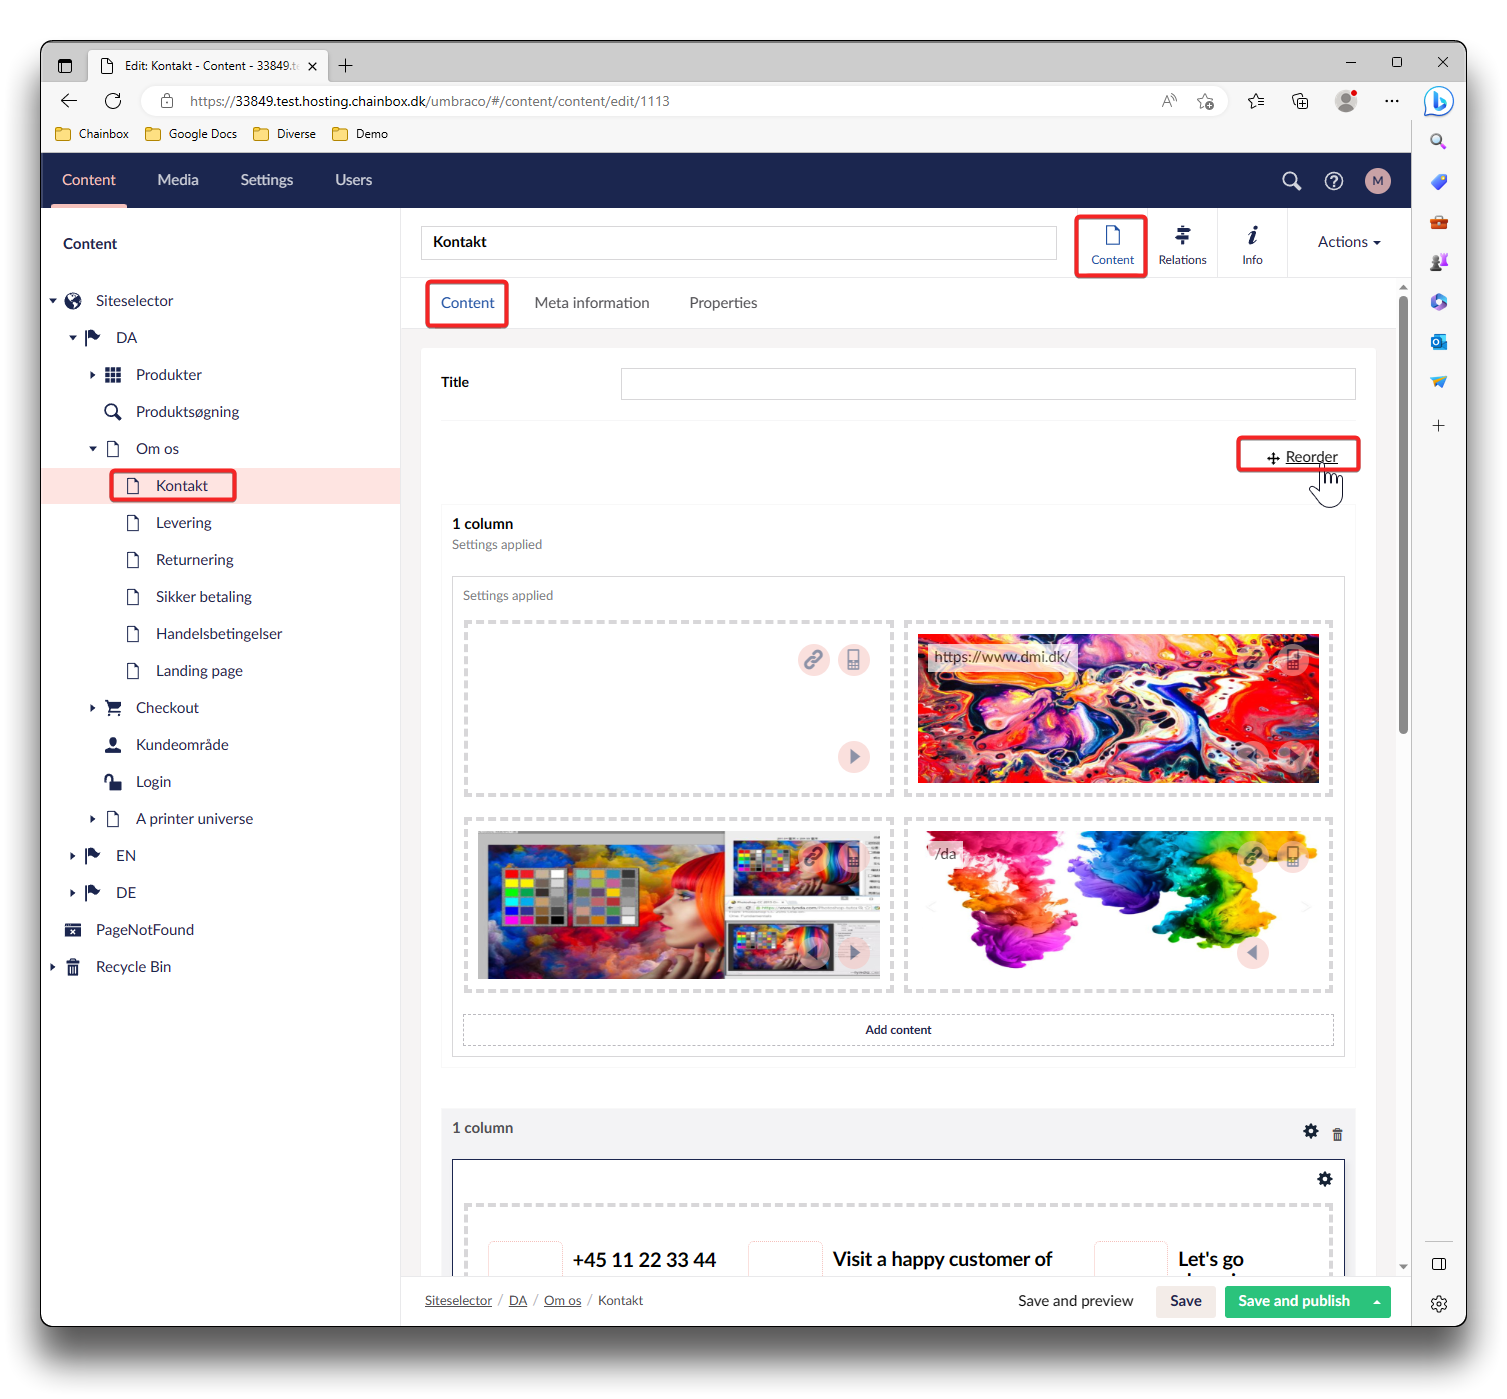Image resolution: width=1507 pixels, height=1399 pixels.
Task: Click the Add content button
Action: point(898,1030)
